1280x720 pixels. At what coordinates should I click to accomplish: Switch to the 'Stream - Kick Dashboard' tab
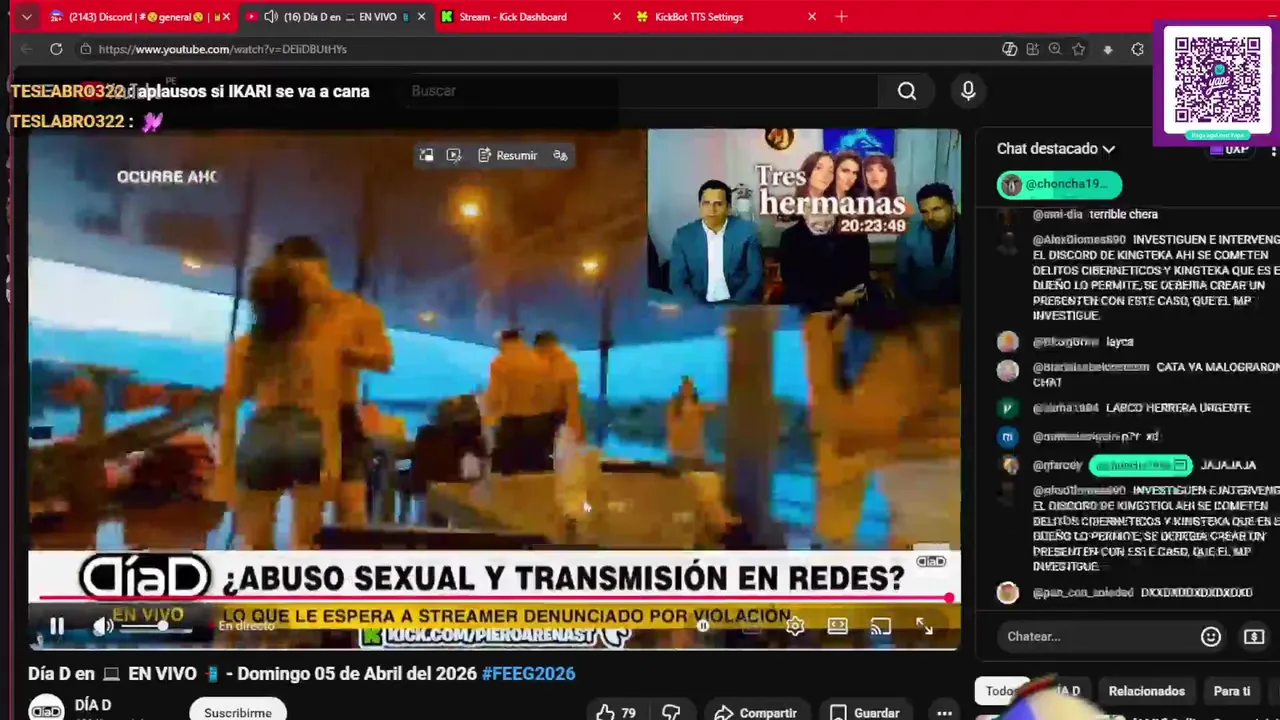[x=530, y=17]
